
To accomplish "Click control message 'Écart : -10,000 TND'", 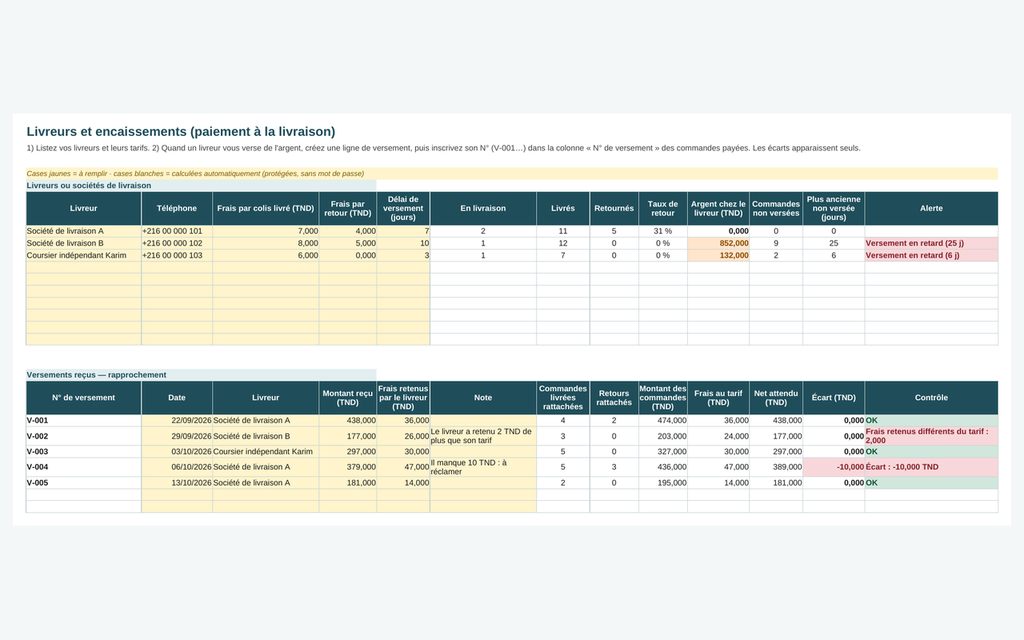I will (x=931, y=467).
